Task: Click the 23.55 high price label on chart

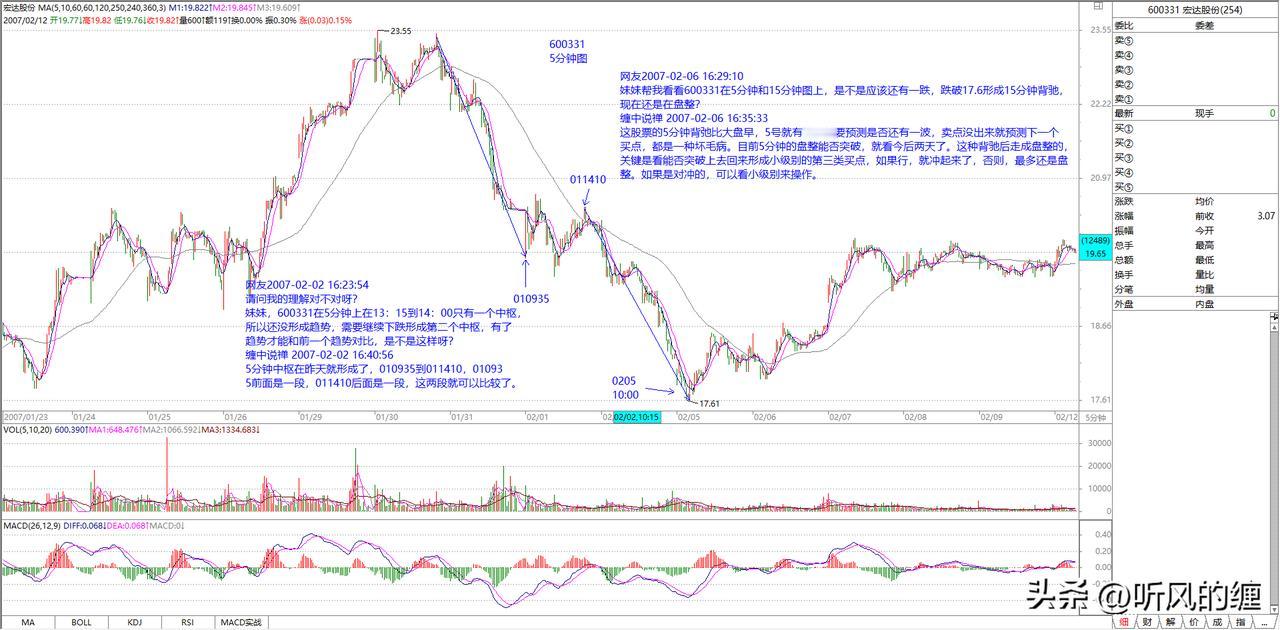Action: point(400,31)
